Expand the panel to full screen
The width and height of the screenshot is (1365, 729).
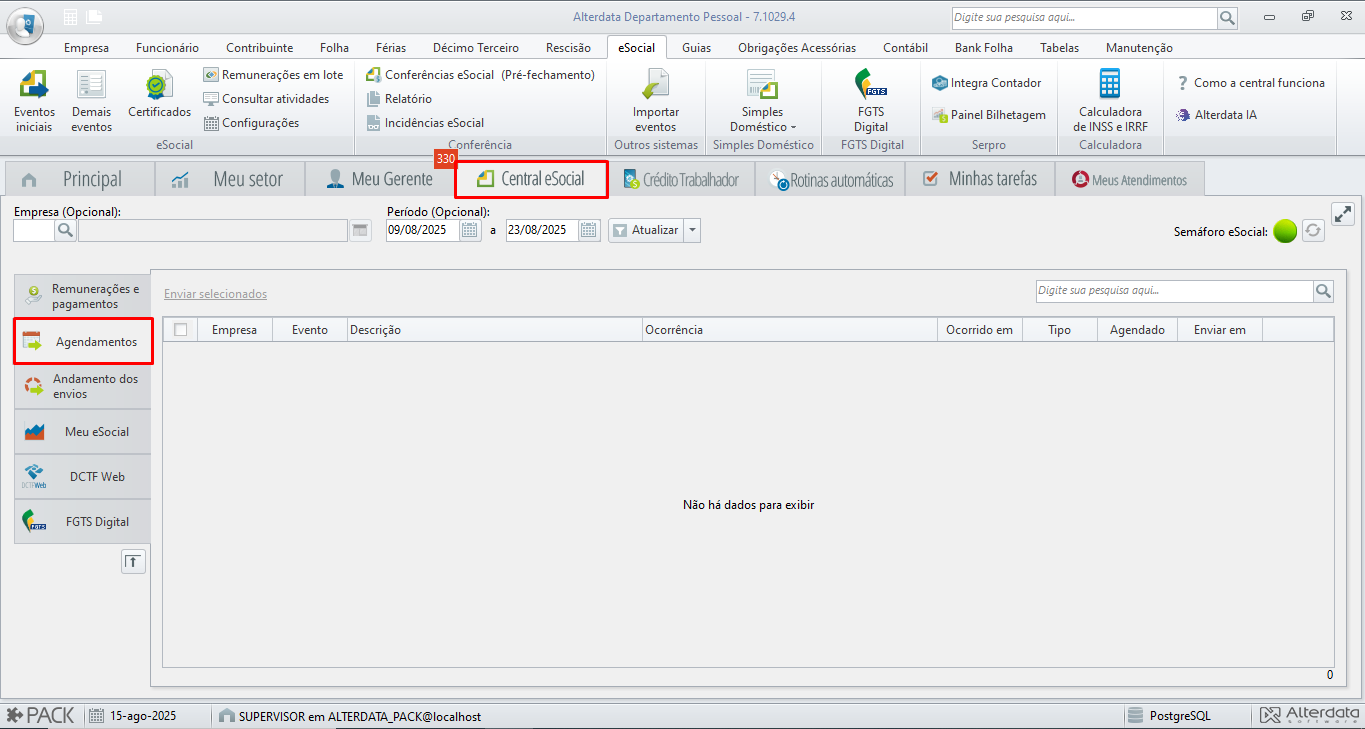pos(1343,214)
